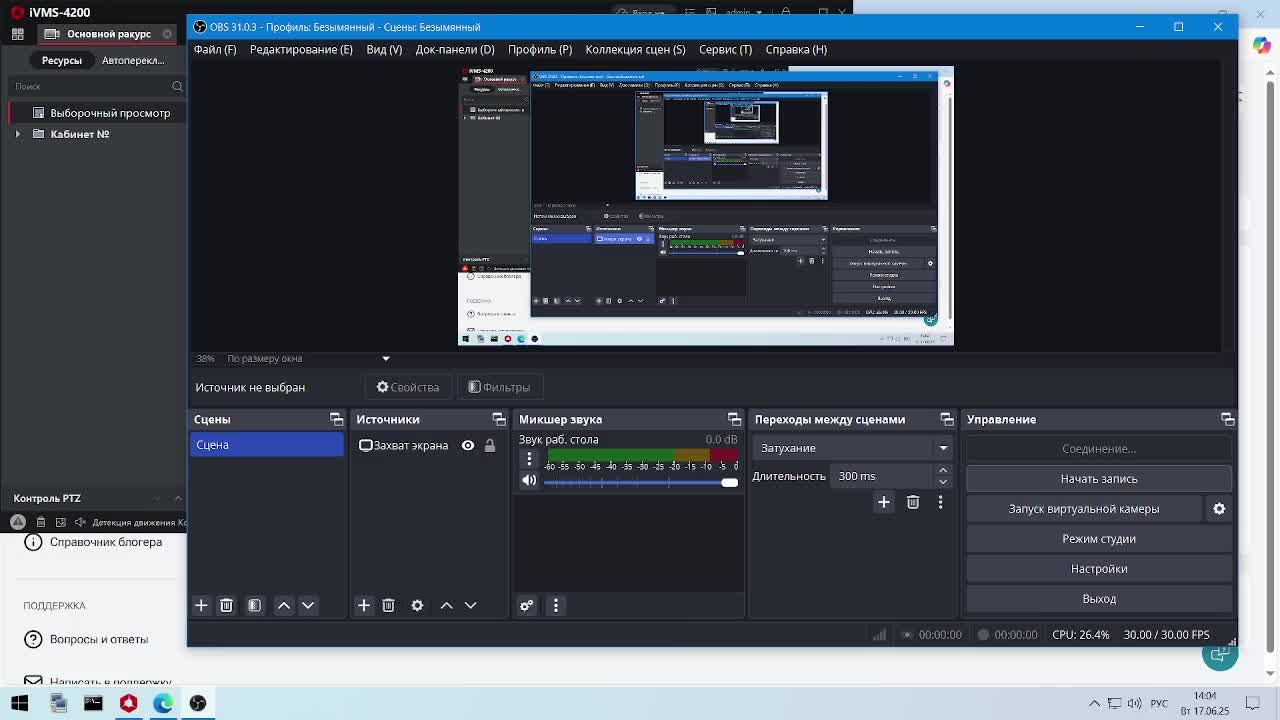This screenshot has width=1280, height=720.
Task: Select Сцена in Scenes list
Action: 267,445
